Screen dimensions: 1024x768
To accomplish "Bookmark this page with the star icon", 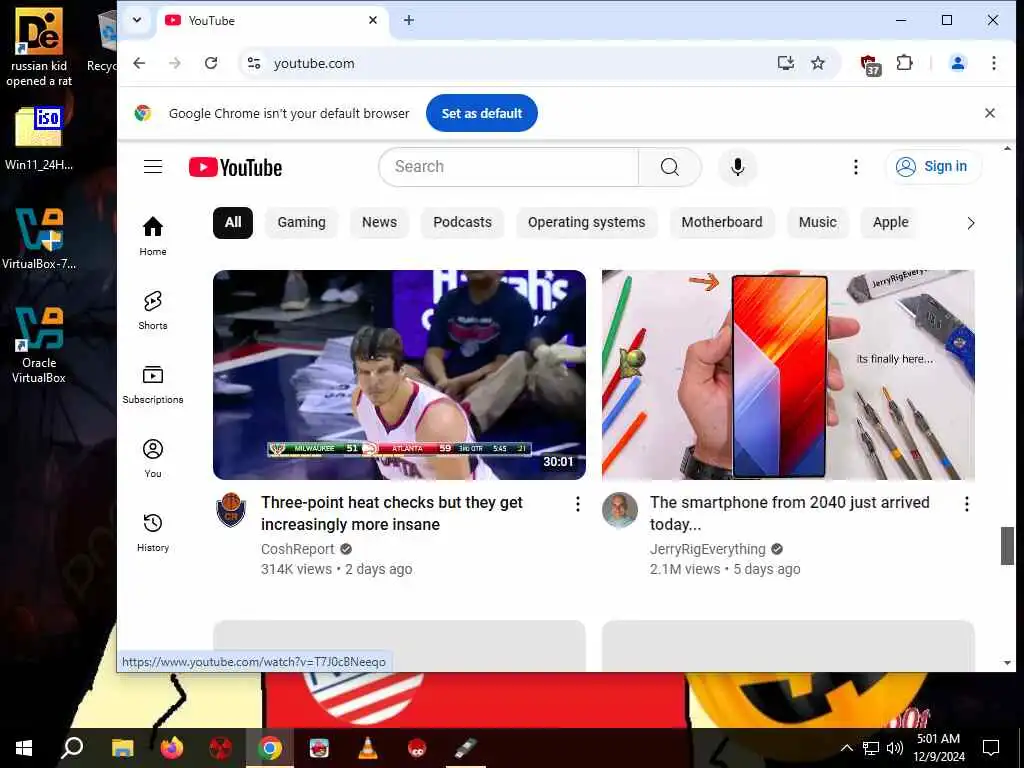I will coord(818,63).
